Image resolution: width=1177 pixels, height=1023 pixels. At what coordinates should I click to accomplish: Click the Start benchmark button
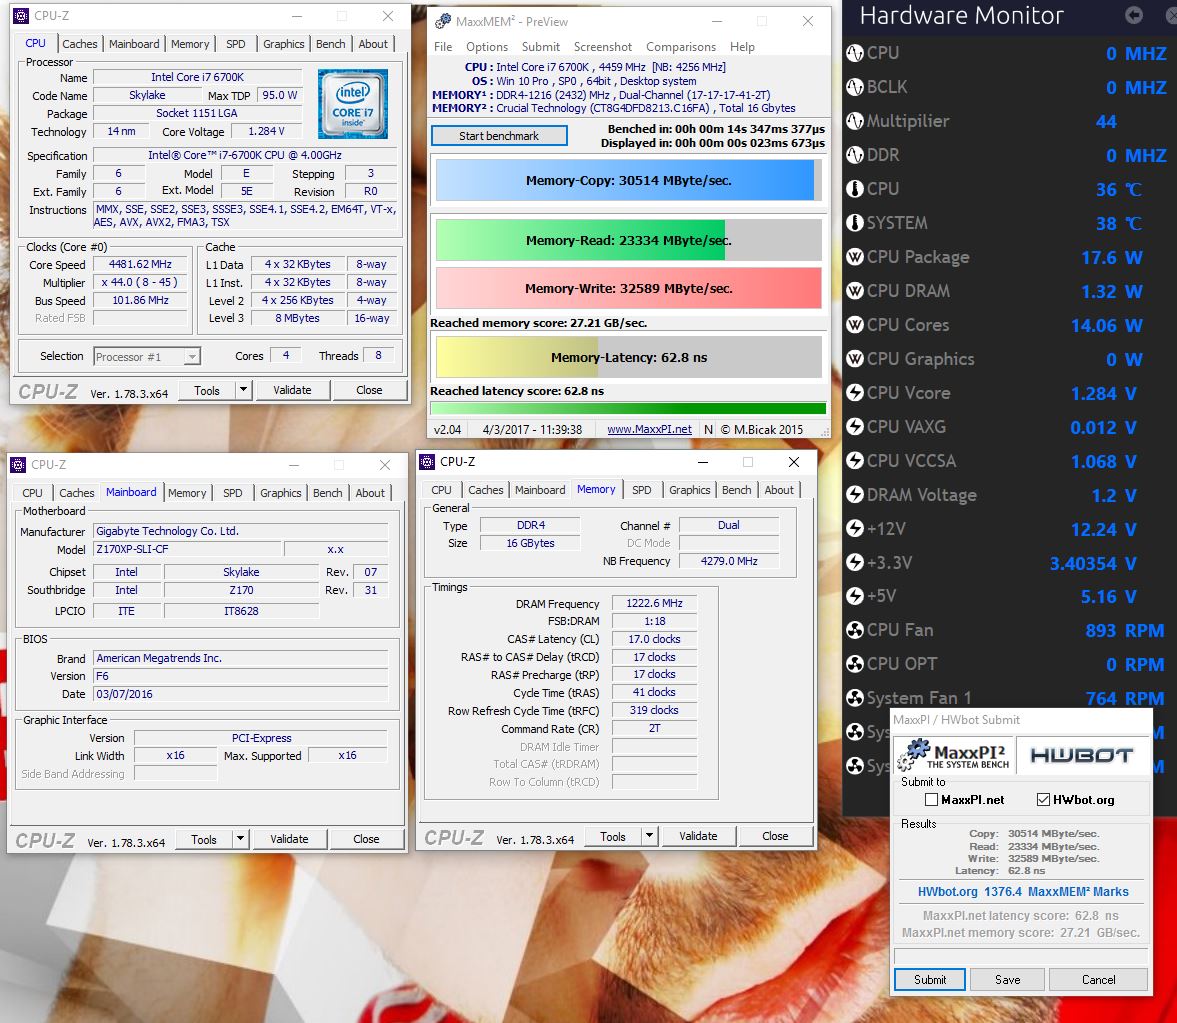point(499,136)
